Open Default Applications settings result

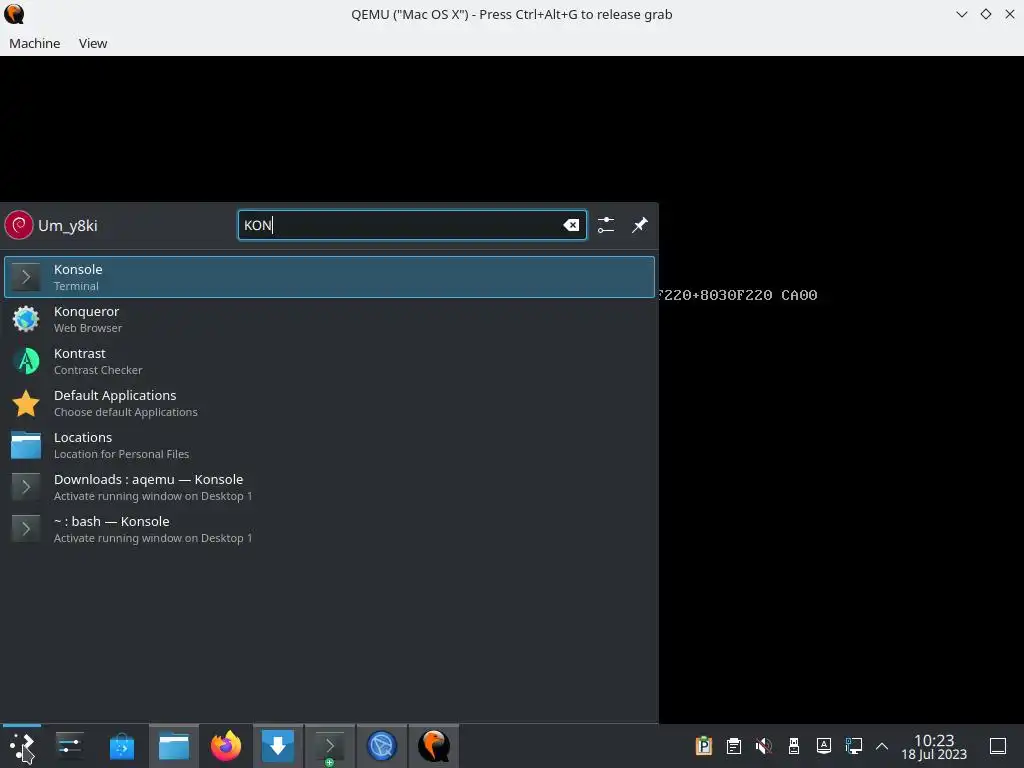pyautogui.click(x=329, y=403)
